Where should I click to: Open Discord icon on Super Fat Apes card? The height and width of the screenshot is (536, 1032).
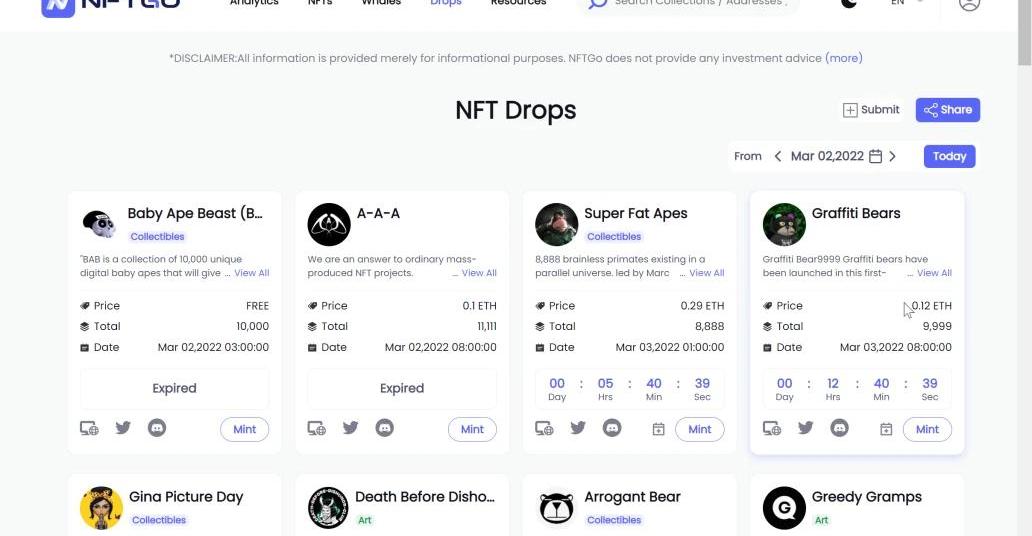click(x=612, y=428)
